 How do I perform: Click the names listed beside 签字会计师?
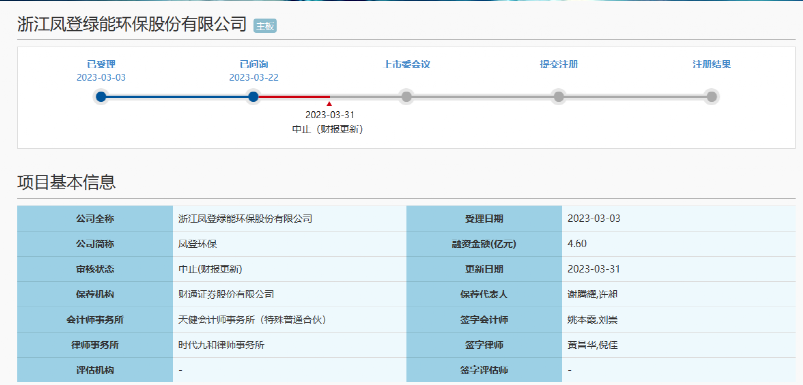pyautogui.click(x=593, y=320)
